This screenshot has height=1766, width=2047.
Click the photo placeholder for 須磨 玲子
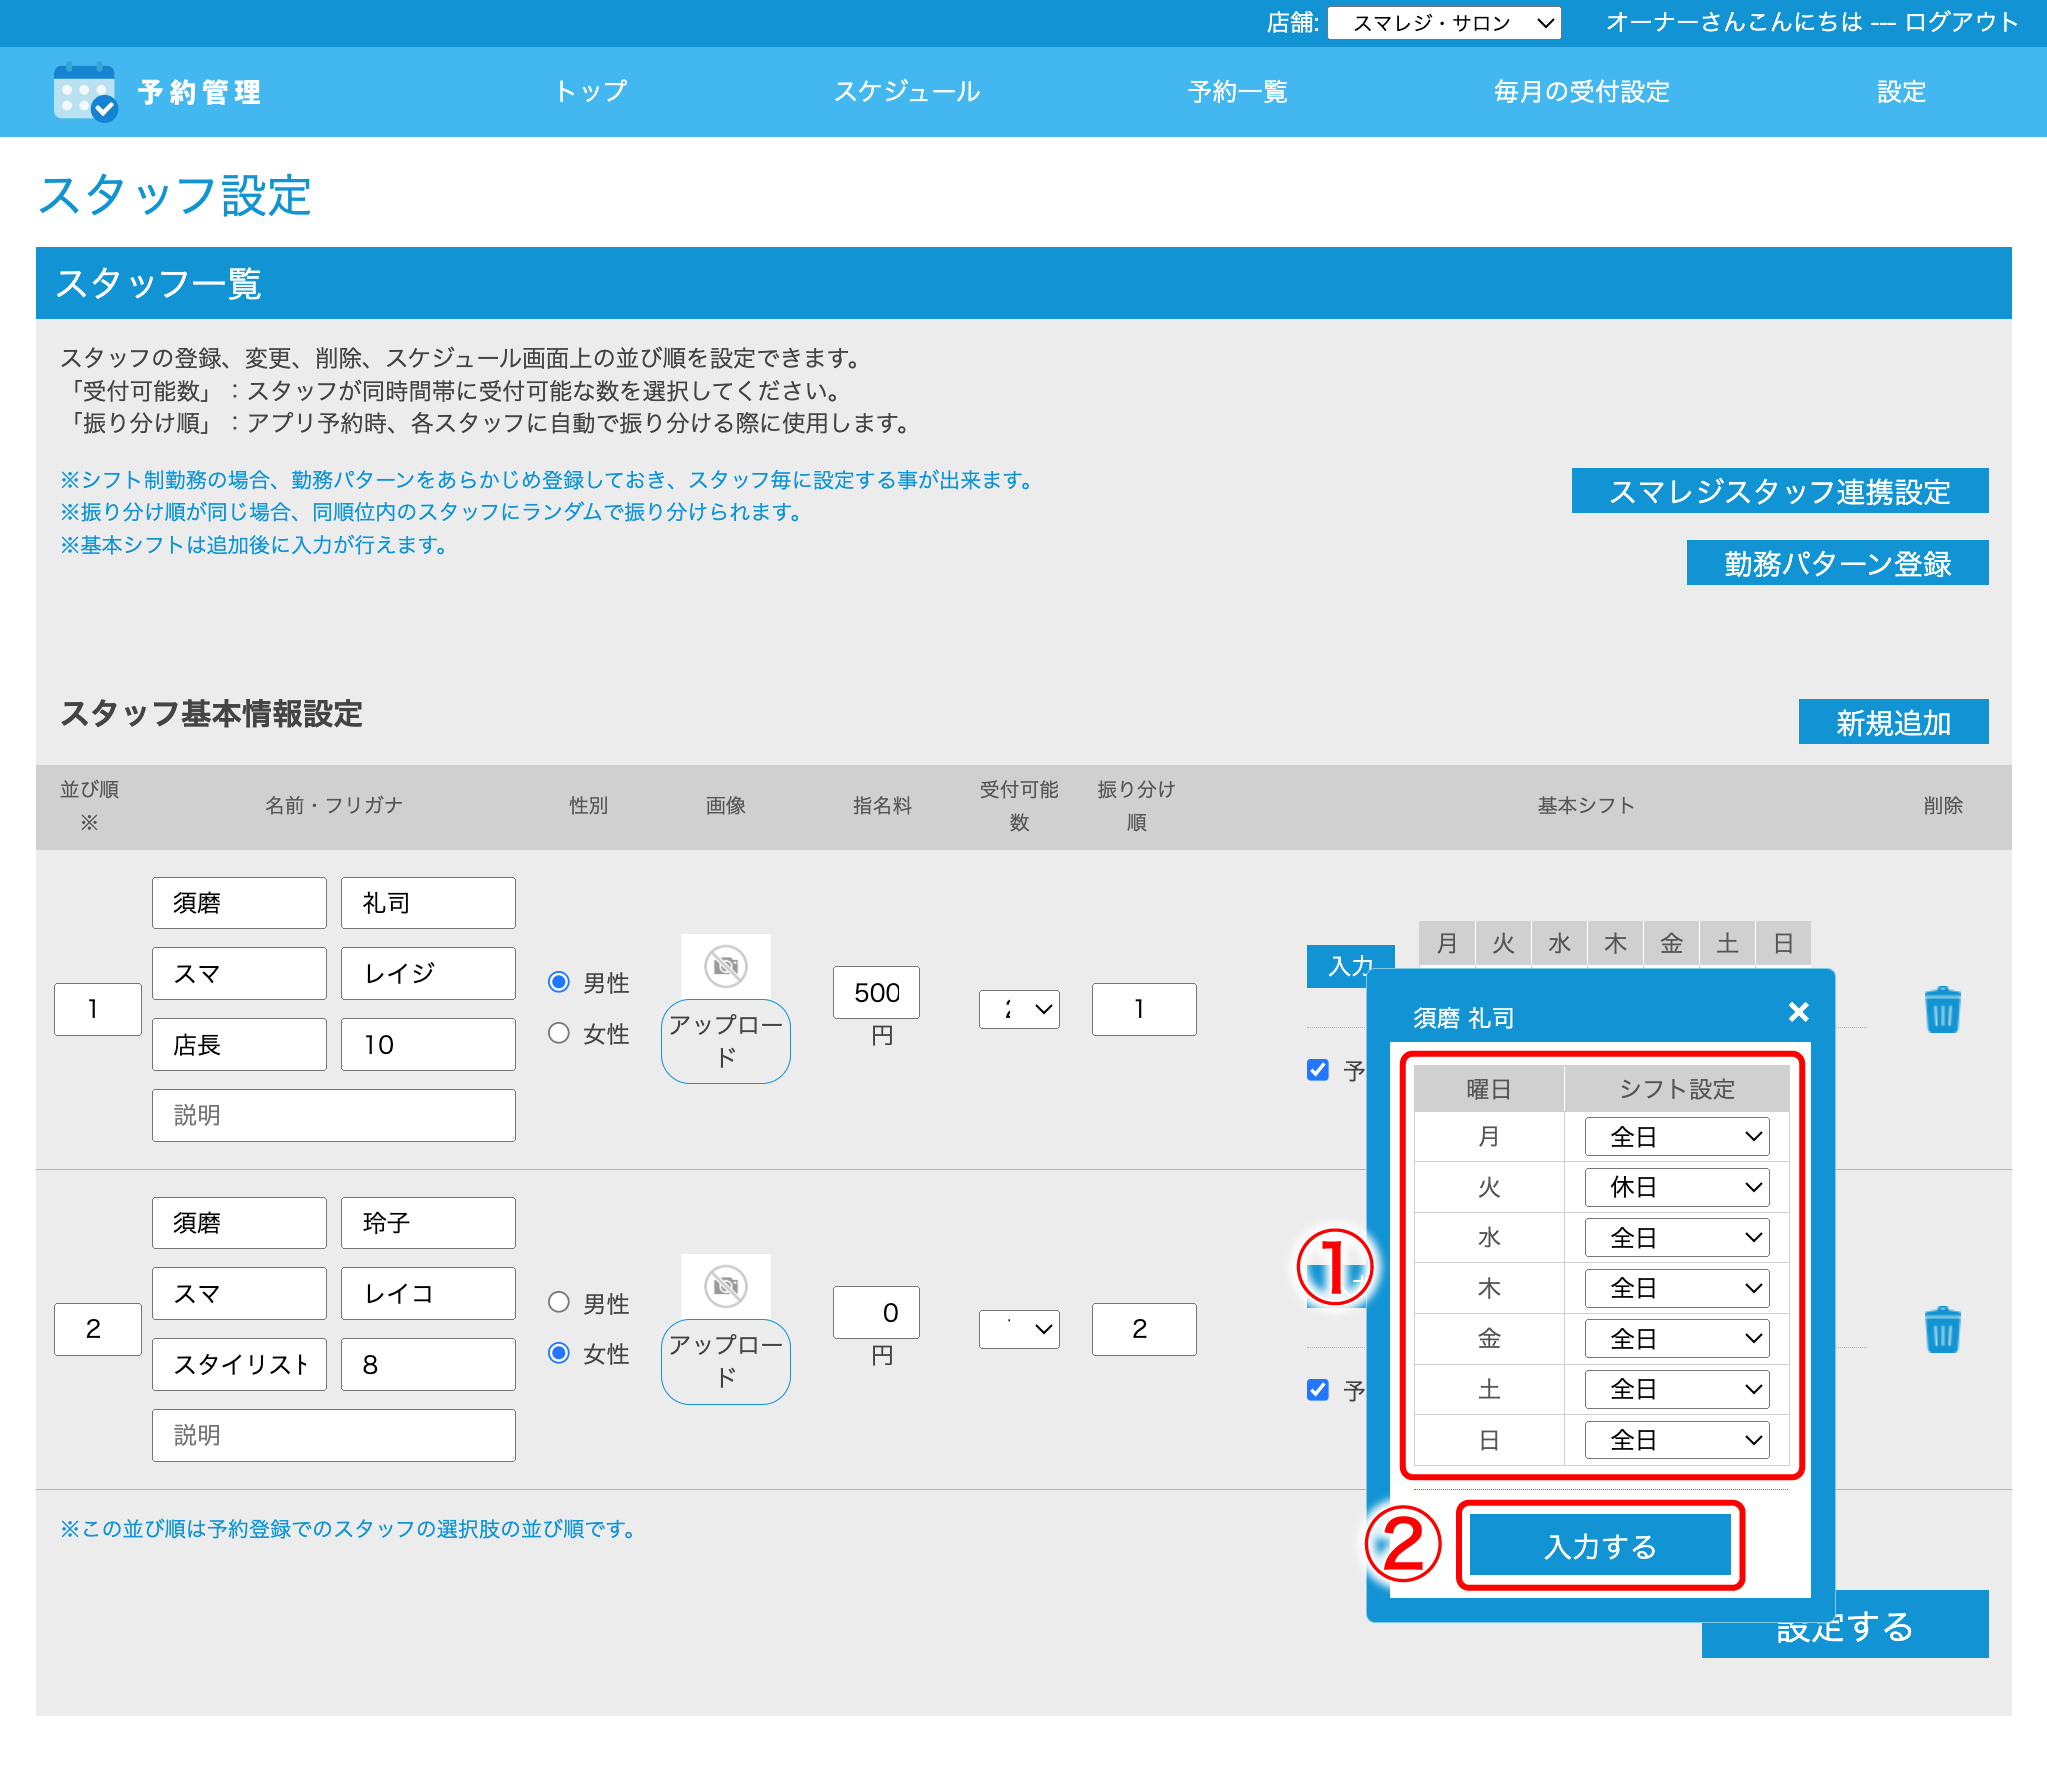[x=725, y=1288]
